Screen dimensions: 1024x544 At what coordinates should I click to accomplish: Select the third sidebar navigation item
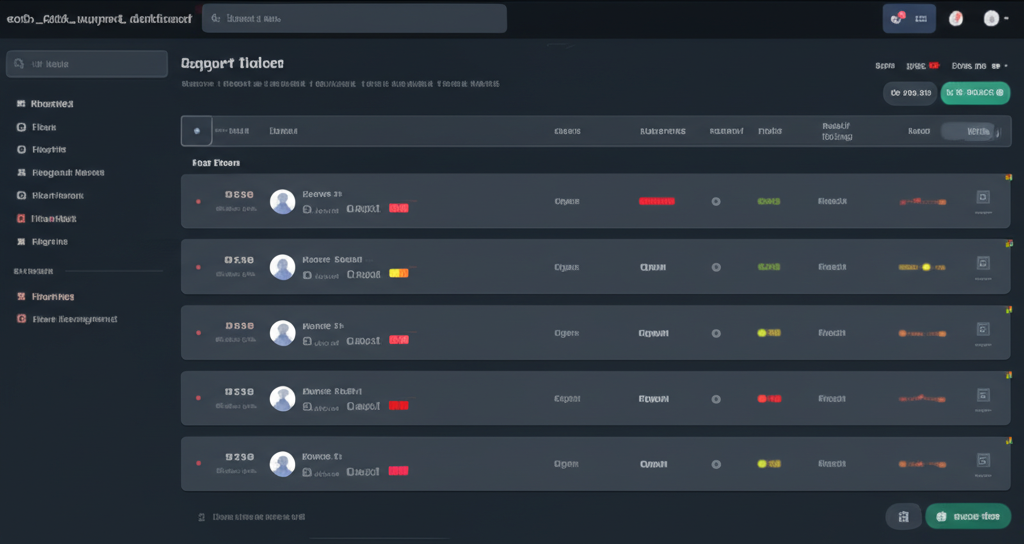[41, 150]
